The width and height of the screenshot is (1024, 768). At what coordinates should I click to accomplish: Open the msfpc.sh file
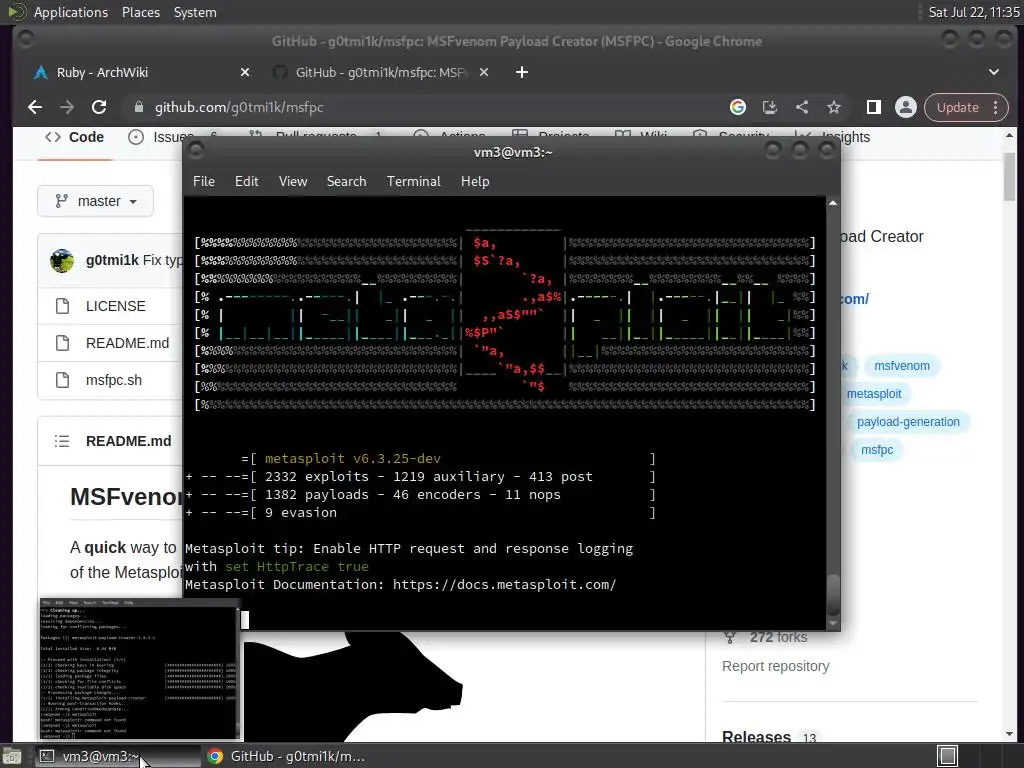pyautogui.click(x=114, y=380)
